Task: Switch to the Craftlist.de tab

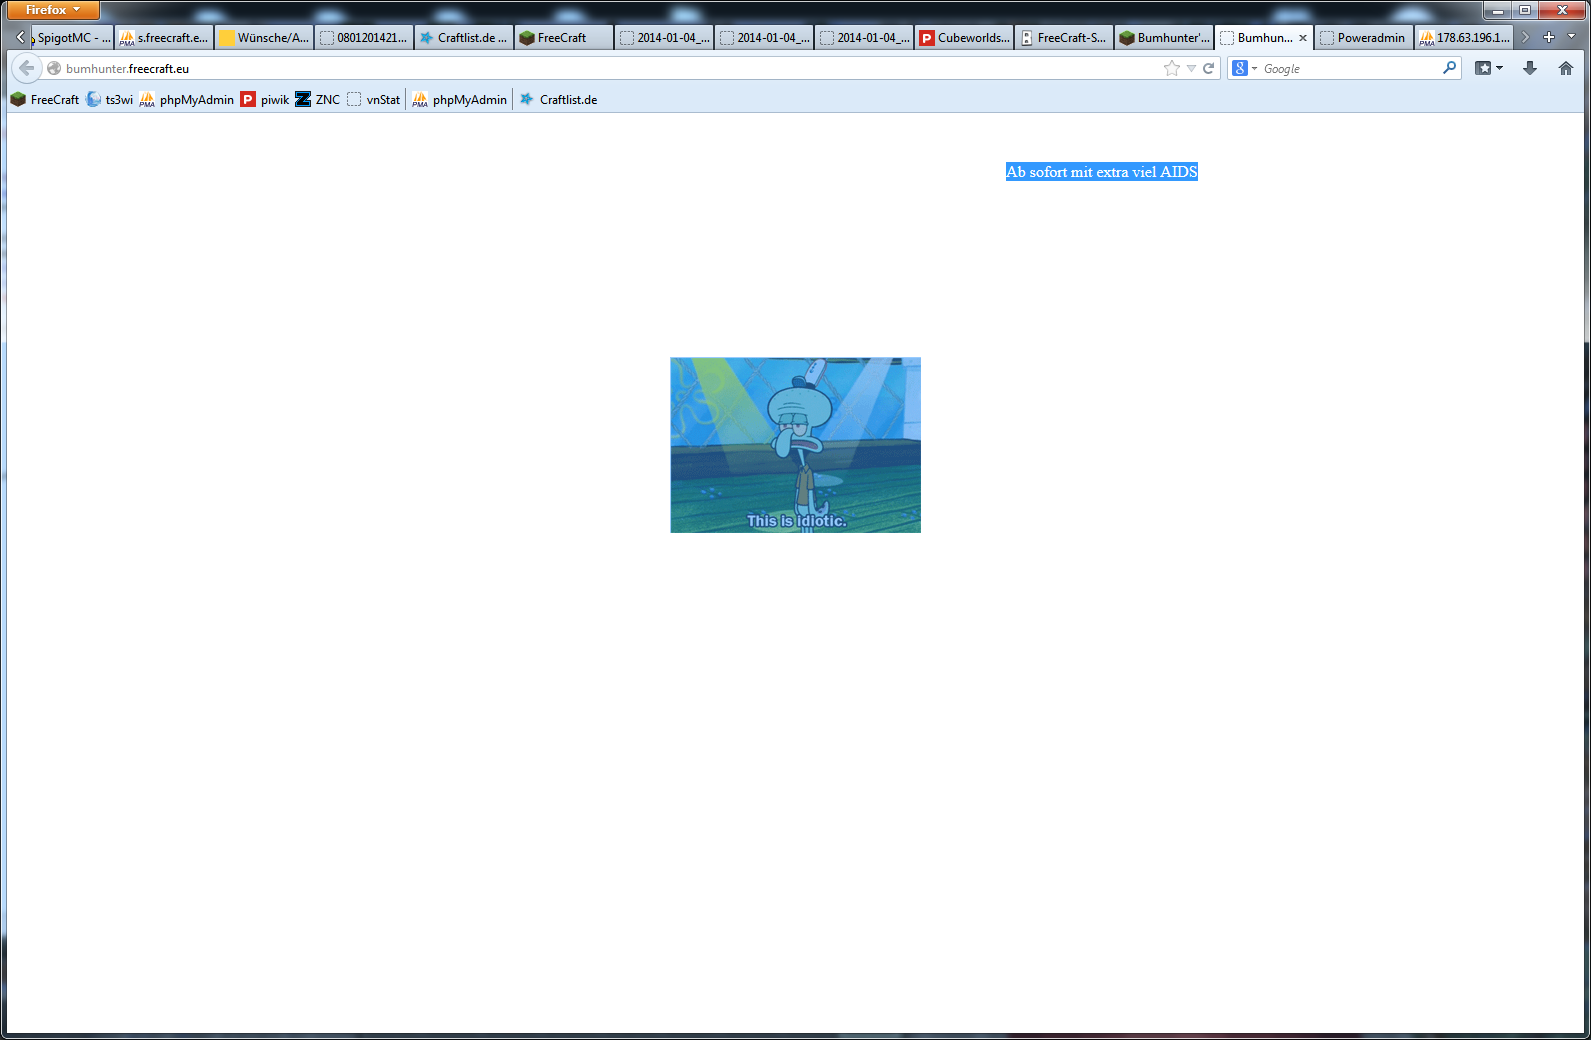Action: click(464, 38)
